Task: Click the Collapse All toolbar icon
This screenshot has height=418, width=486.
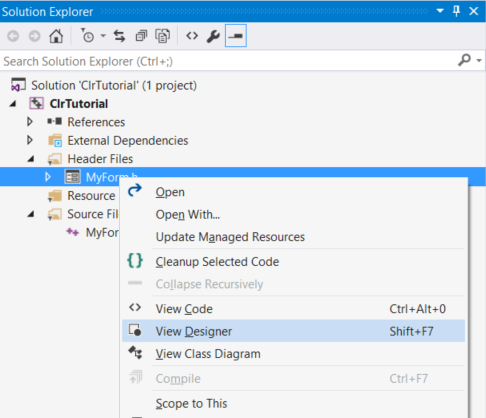Action: [141, 36]
